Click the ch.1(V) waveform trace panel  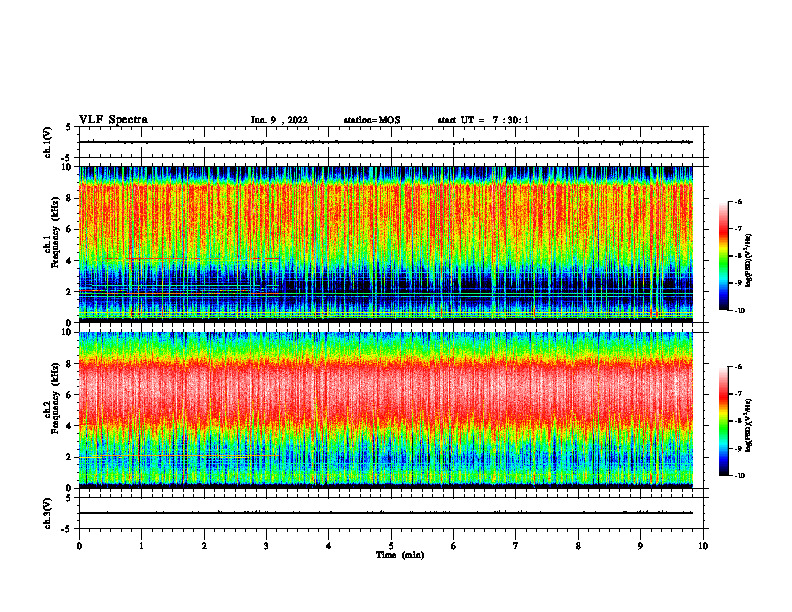coord(393,142)
